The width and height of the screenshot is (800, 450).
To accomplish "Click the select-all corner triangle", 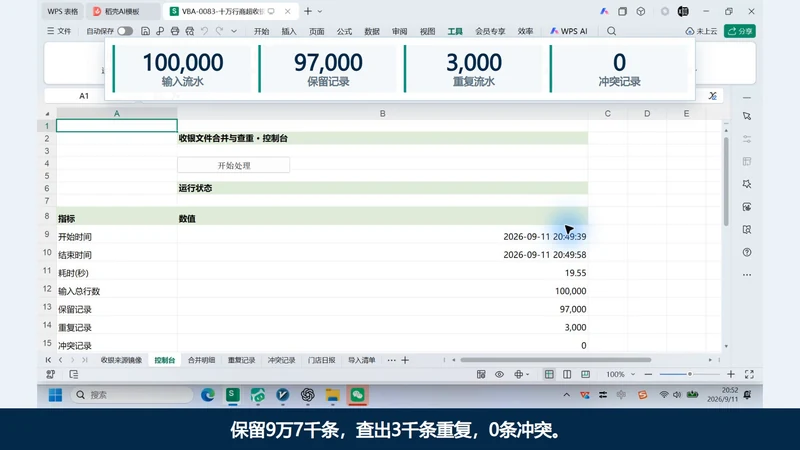I will point(47,114).
